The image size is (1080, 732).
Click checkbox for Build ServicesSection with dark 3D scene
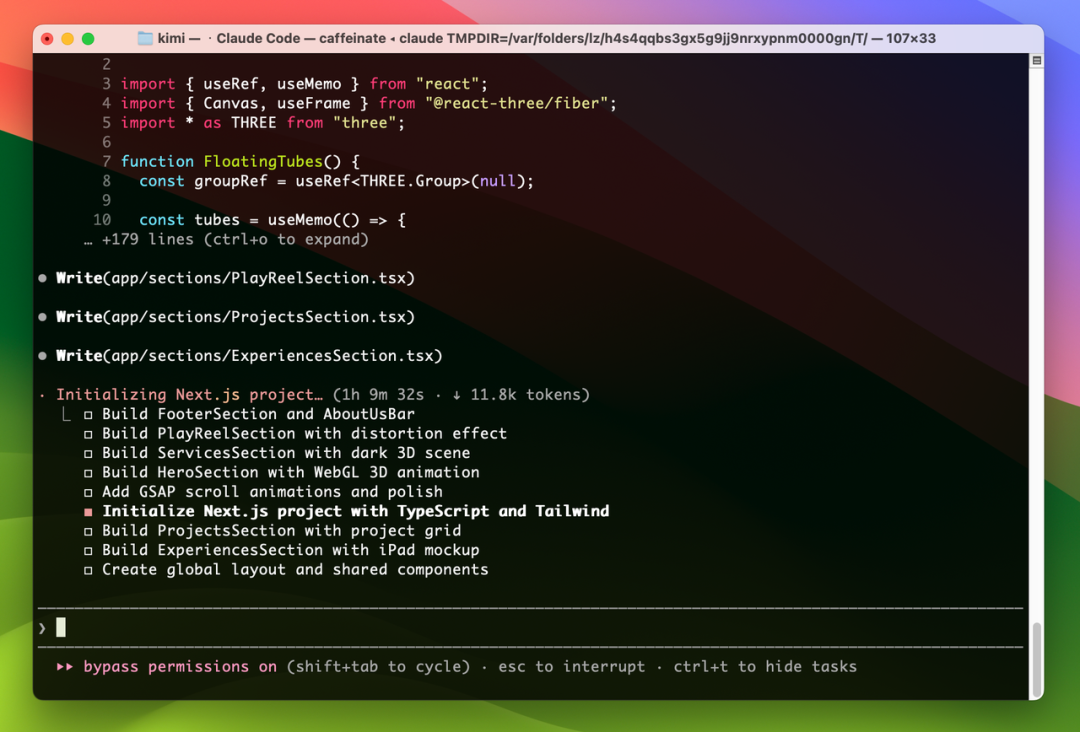[x=88, y=453]
